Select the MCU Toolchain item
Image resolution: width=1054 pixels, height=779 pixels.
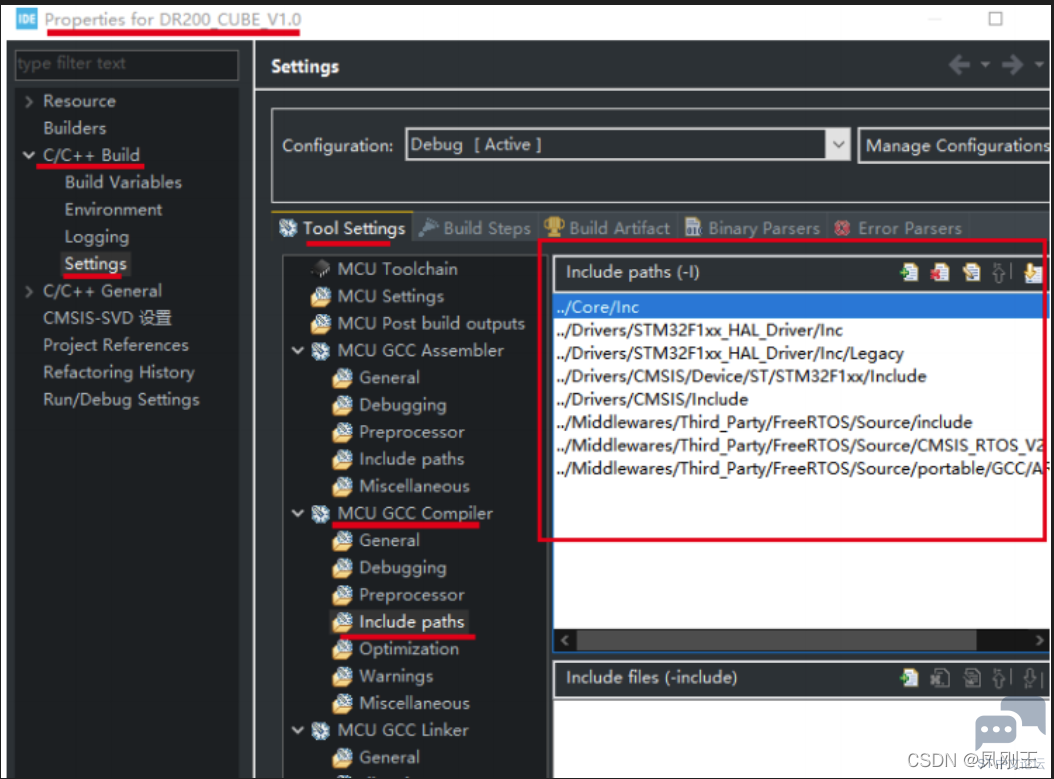pyautogui.click(x=397, y=269)
